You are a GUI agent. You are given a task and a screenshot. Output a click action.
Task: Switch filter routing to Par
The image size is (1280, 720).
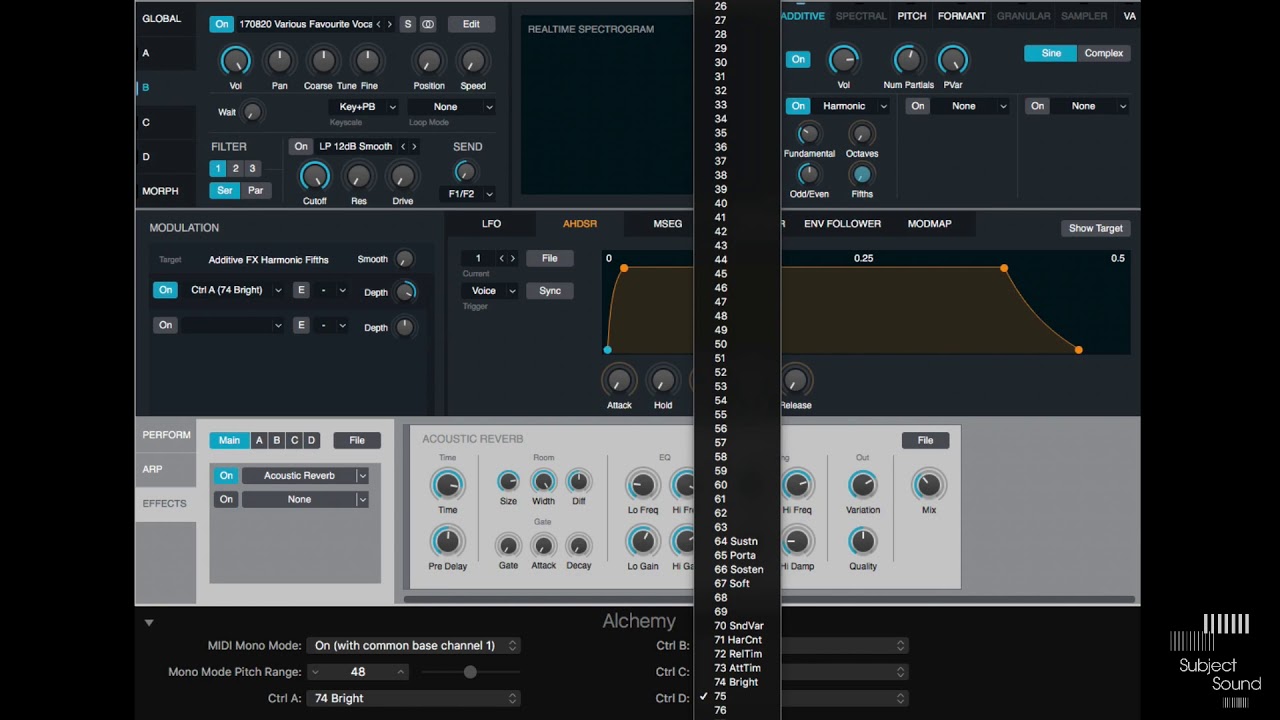pos(256,191)
